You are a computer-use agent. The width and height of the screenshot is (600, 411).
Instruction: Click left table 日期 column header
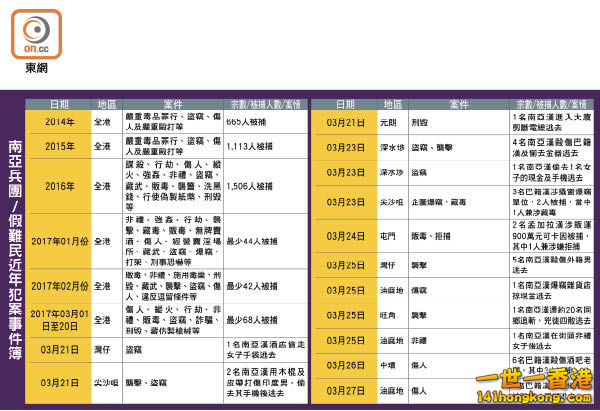point(59,104)
